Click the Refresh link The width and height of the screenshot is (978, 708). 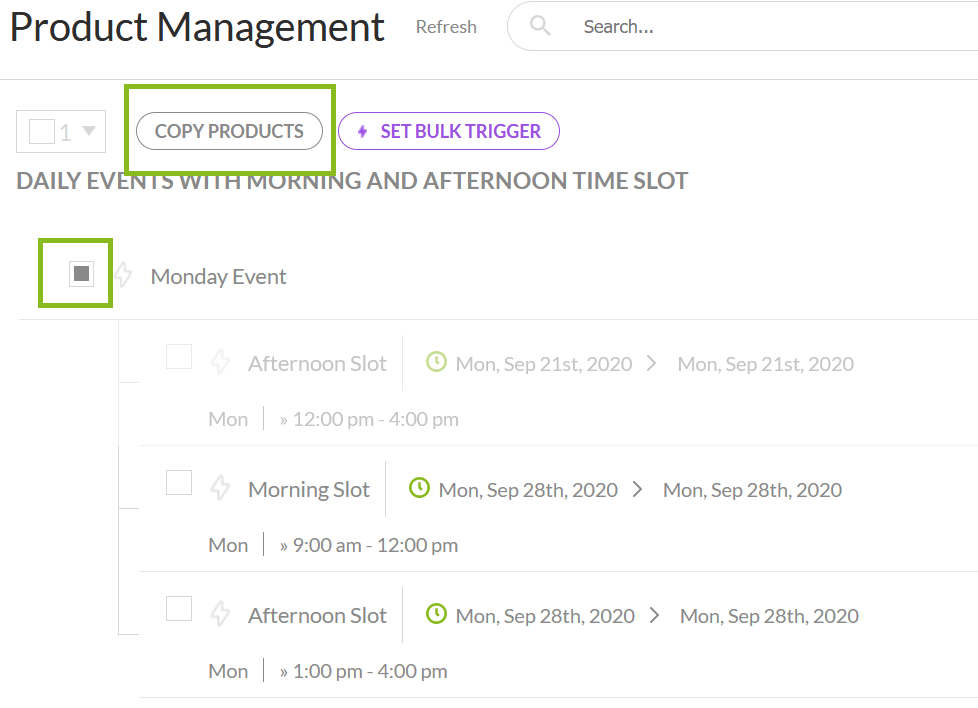446,27
